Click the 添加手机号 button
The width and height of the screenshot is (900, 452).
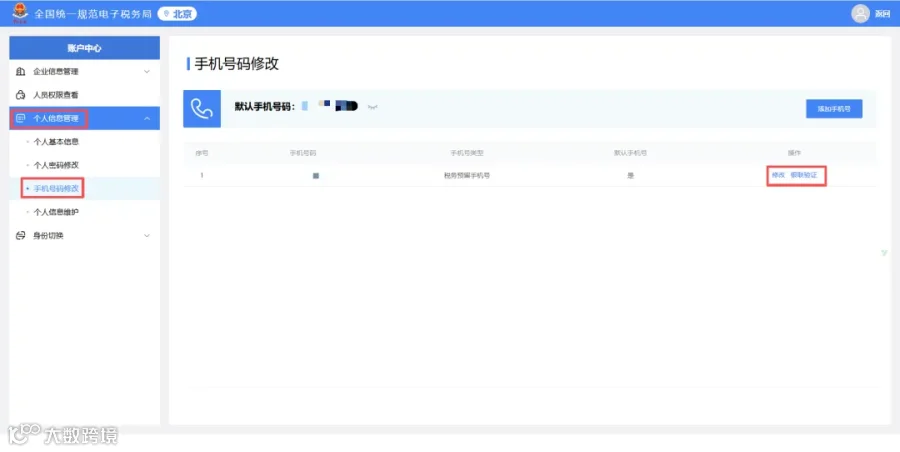tap(834, 109)
